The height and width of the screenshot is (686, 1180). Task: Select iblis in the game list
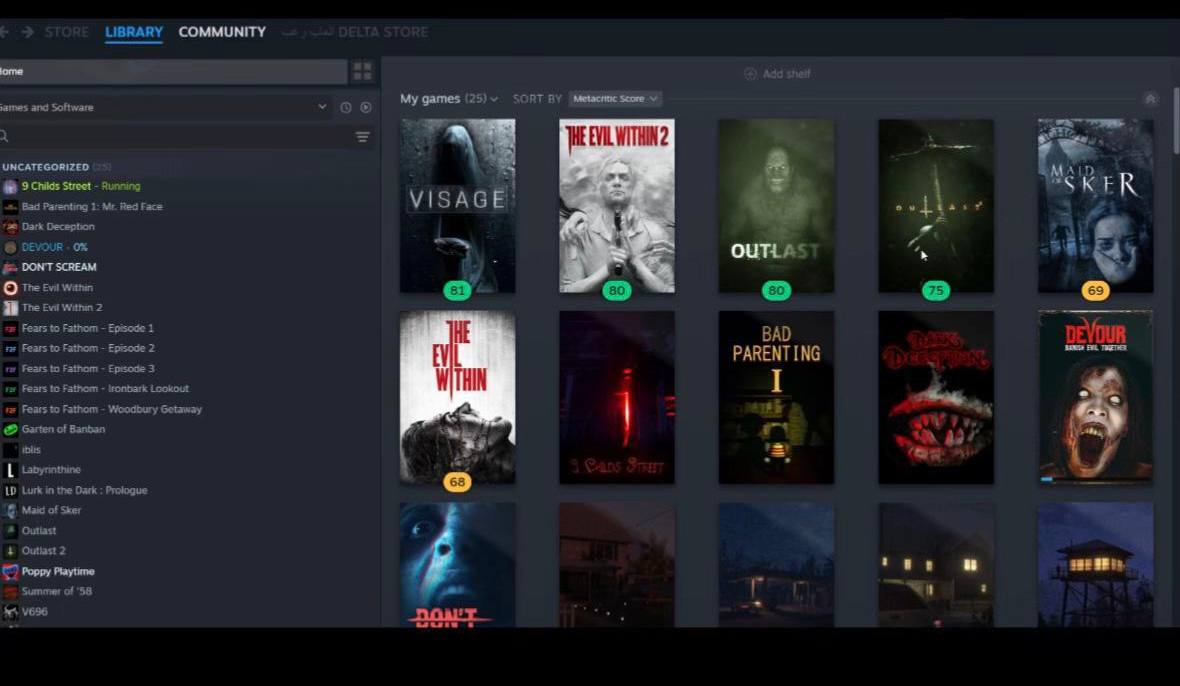(x=31, y=450)
